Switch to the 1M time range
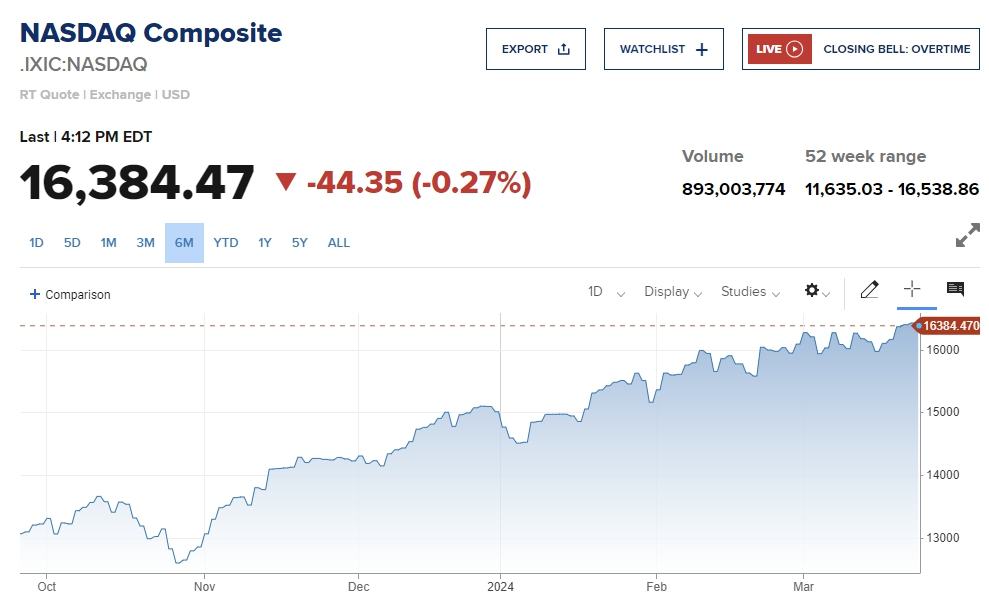 coord(109,243)
